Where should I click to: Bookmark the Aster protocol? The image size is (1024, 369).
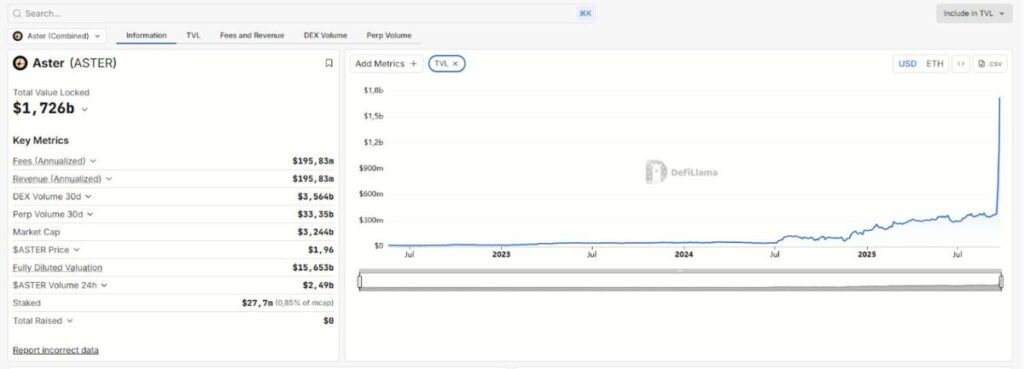point(328,63)
